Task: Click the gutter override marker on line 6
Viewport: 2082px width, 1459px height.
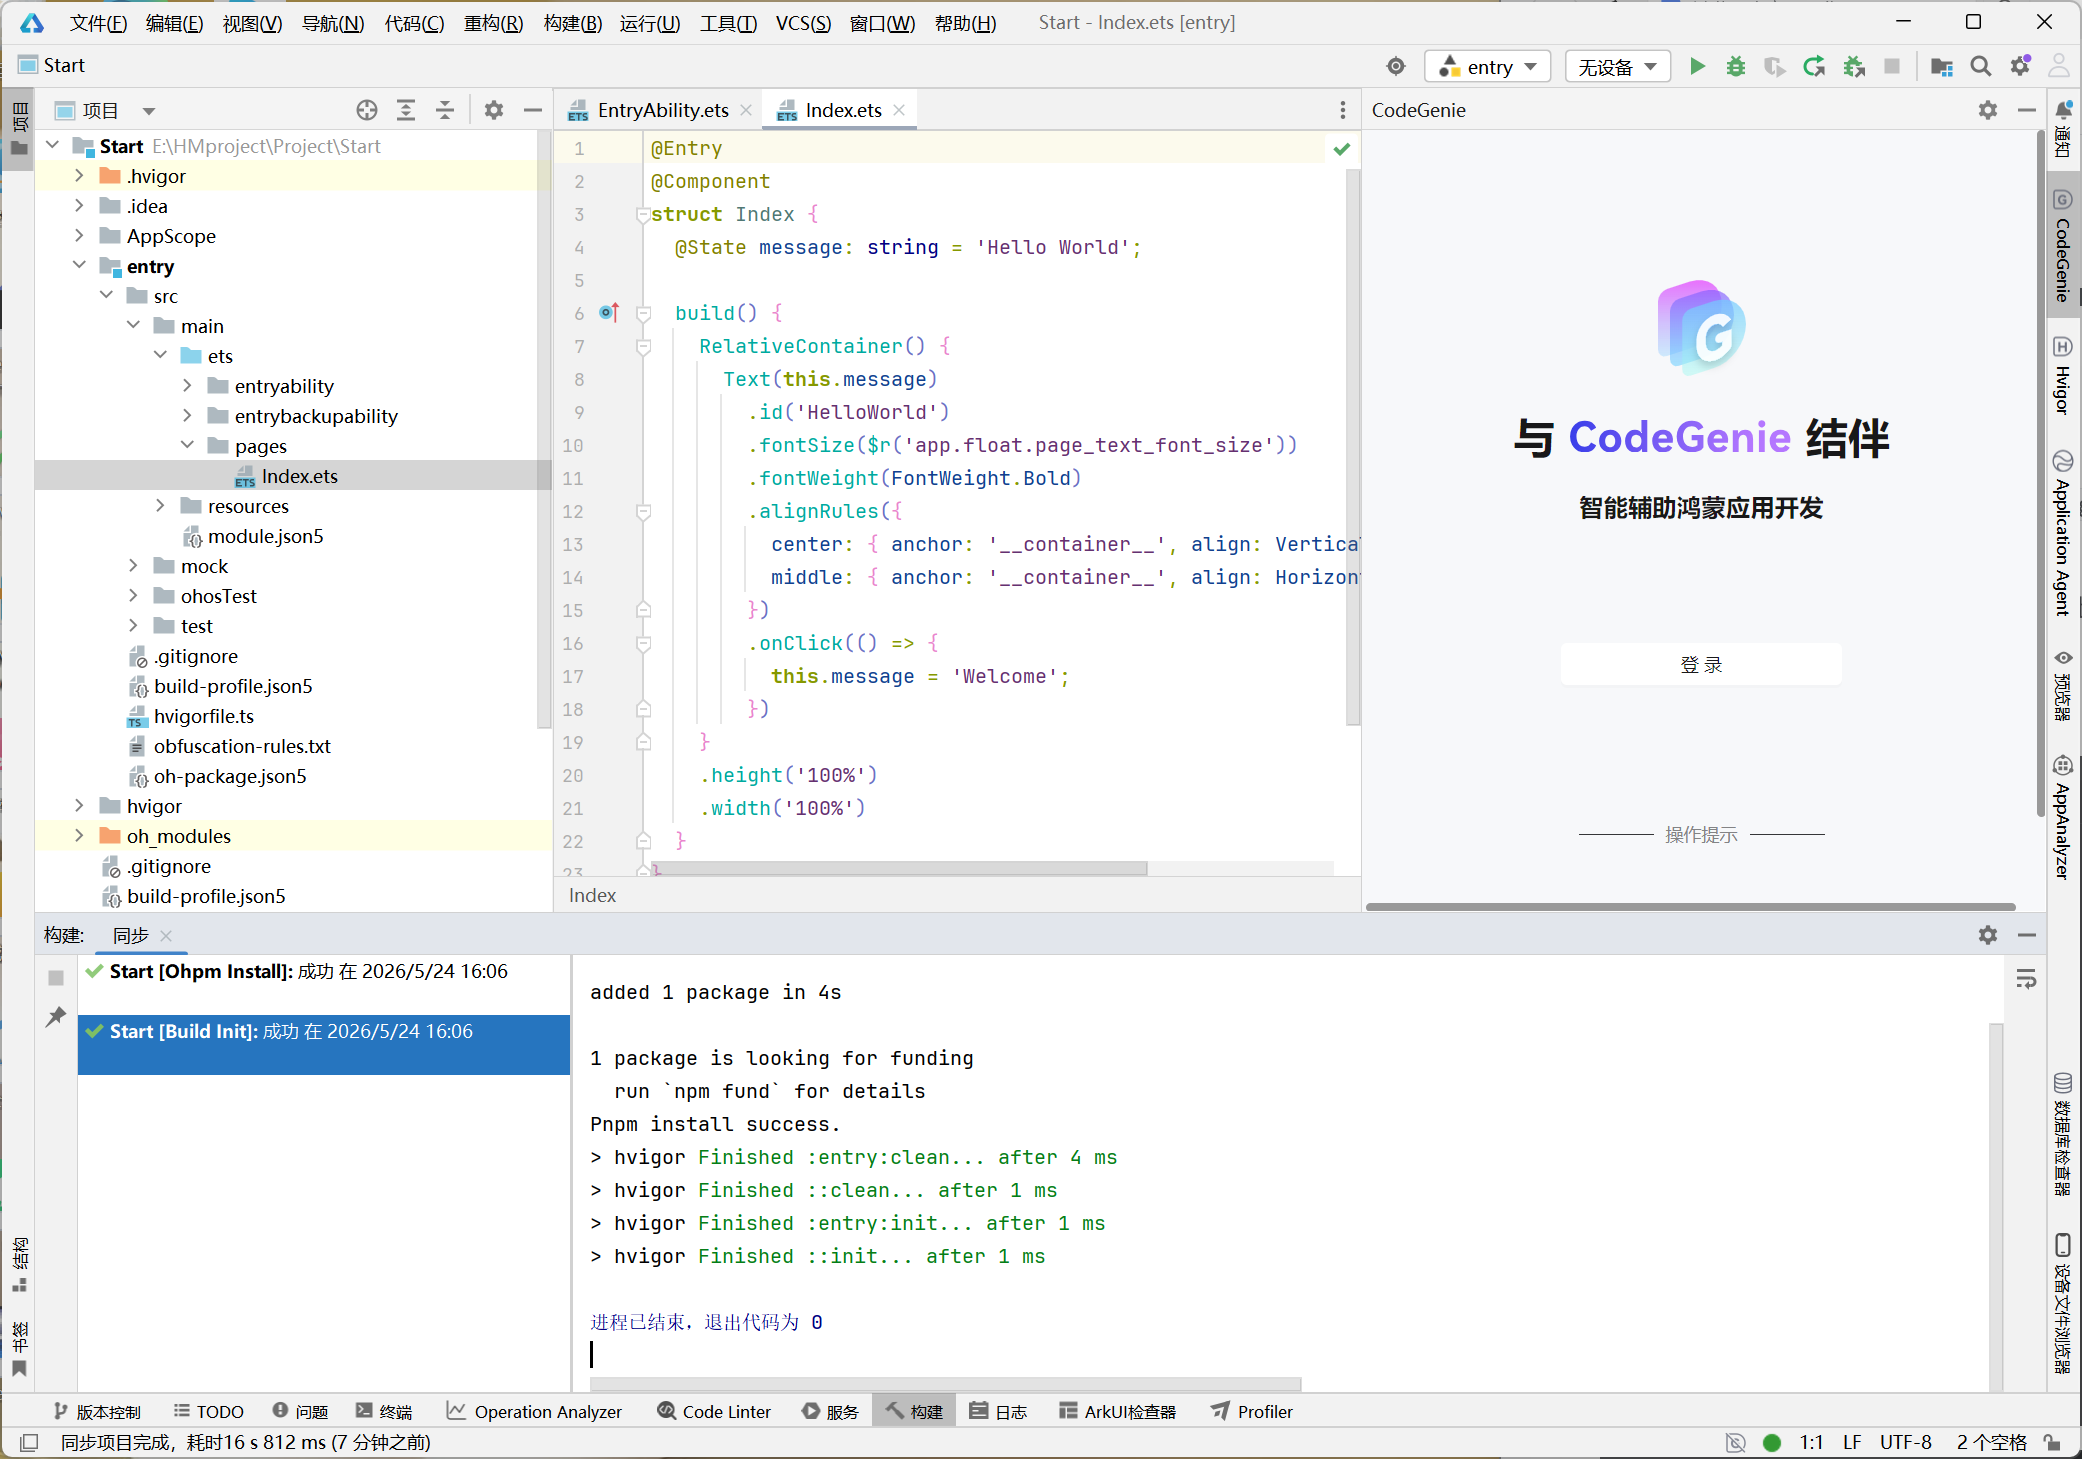Action: tap(609, 313)
